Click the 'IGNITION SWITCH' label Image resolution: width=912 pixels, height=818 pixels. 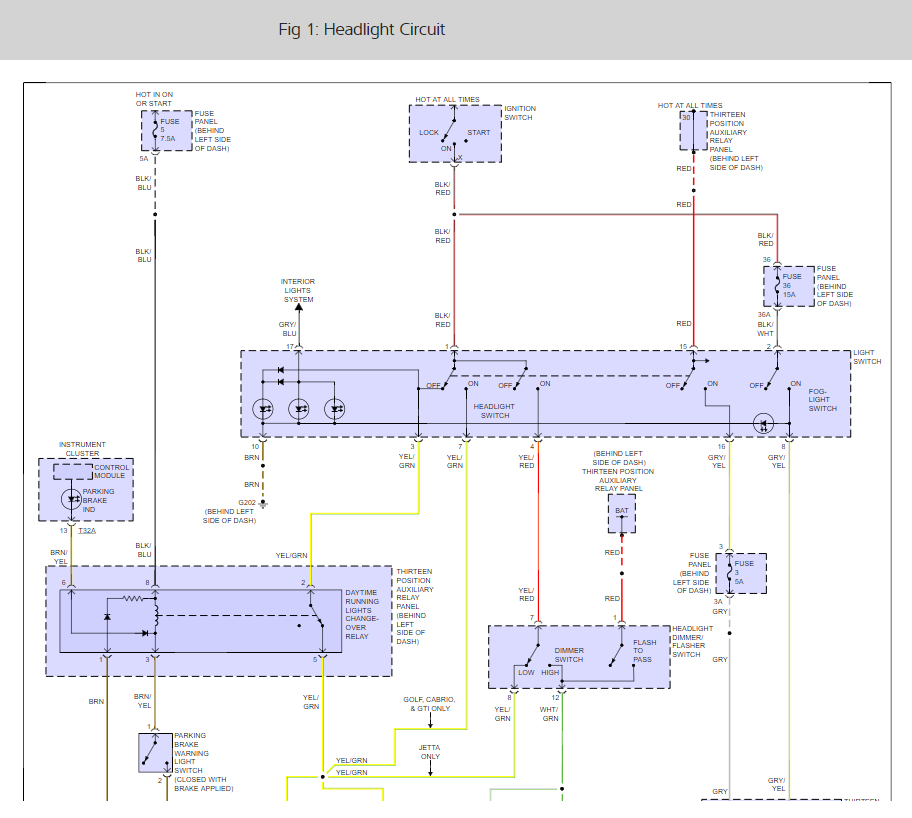519,113
